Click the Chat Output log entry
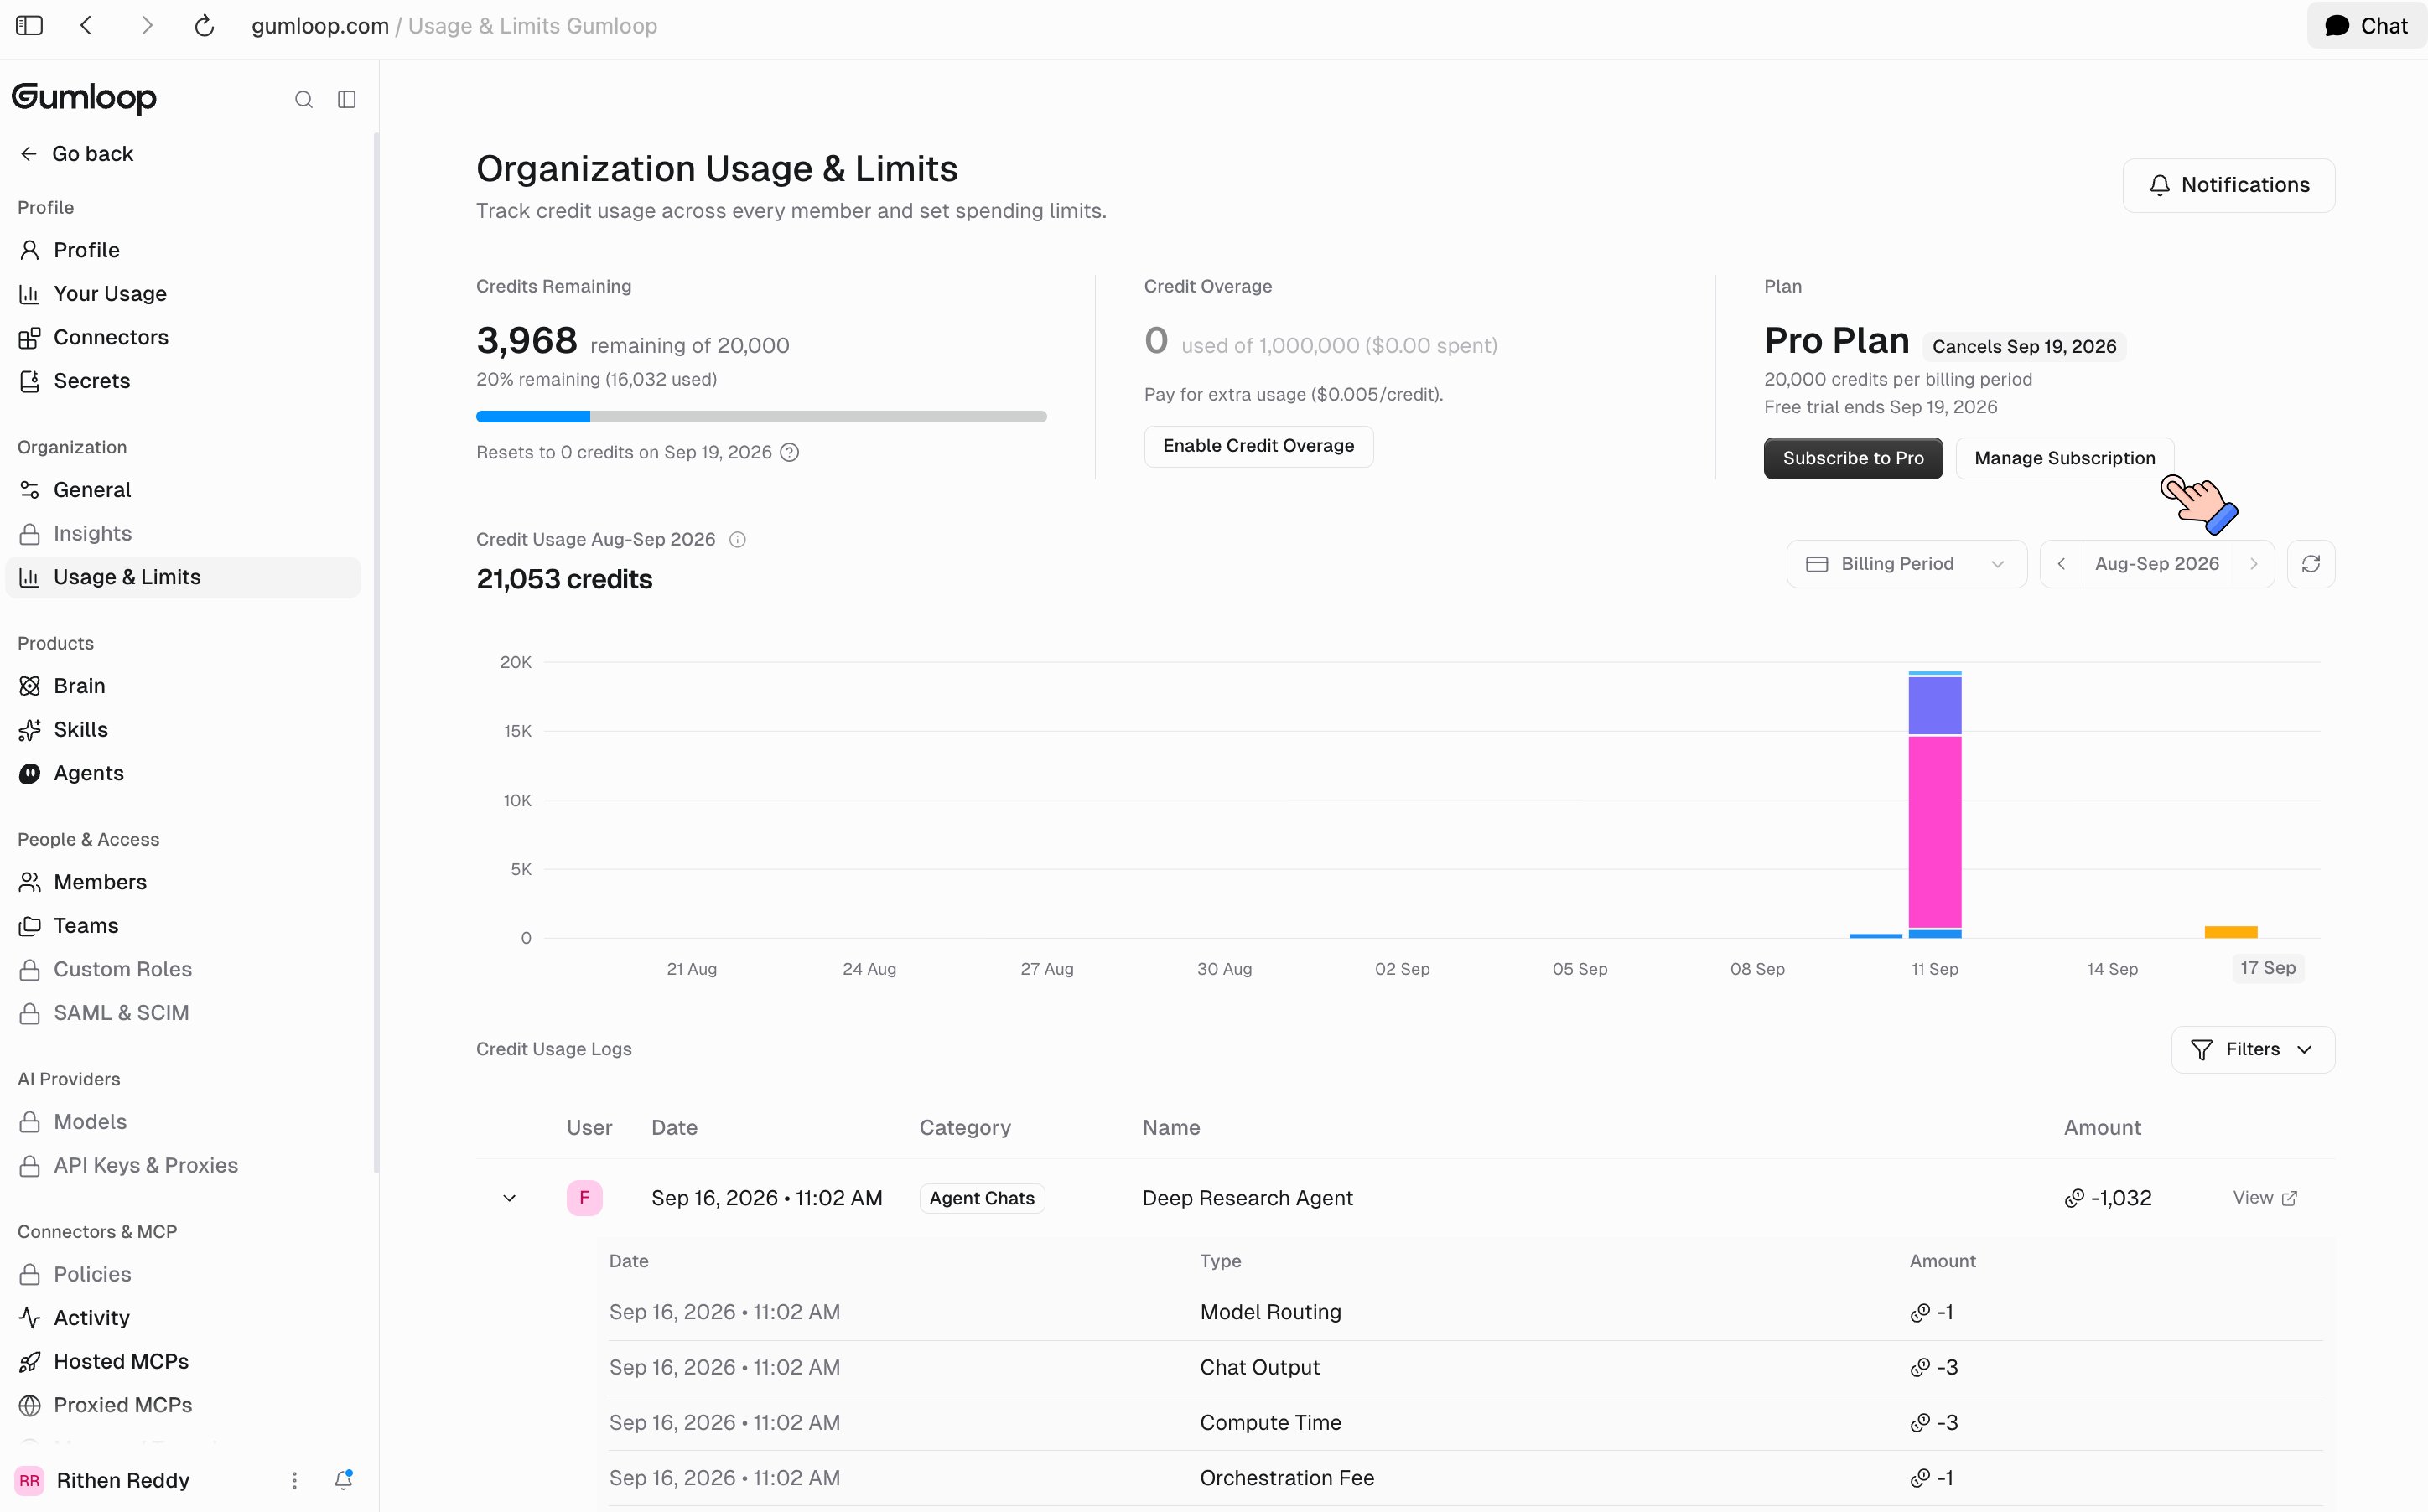Viewport: 2428px width, 1512px height. 1464,1368
